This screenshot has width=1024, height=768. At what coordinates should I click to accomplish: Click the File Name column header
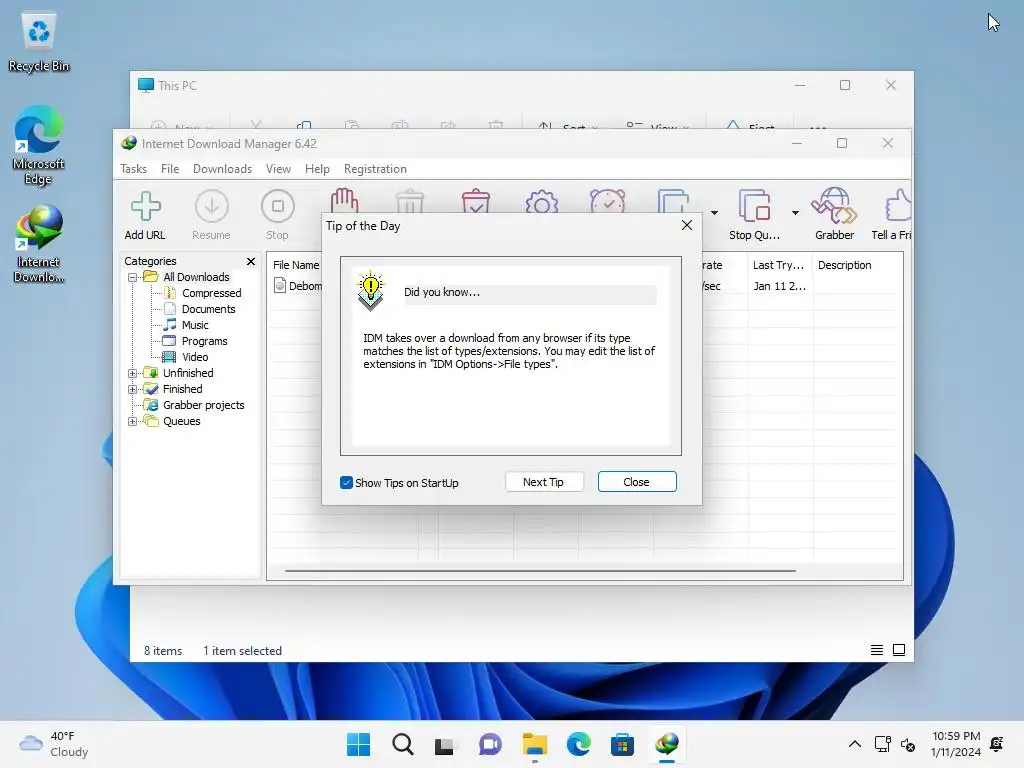click(295, 265)
